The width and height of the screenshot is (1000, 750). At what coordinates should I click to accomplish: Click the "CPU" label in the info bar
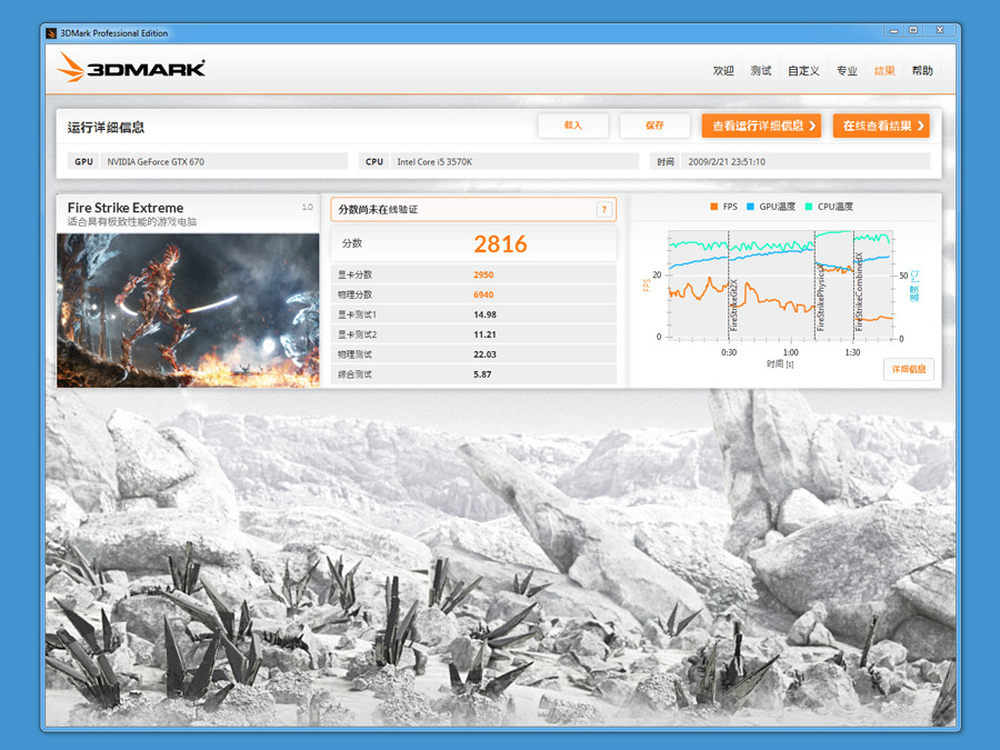(x=374, y=162)
